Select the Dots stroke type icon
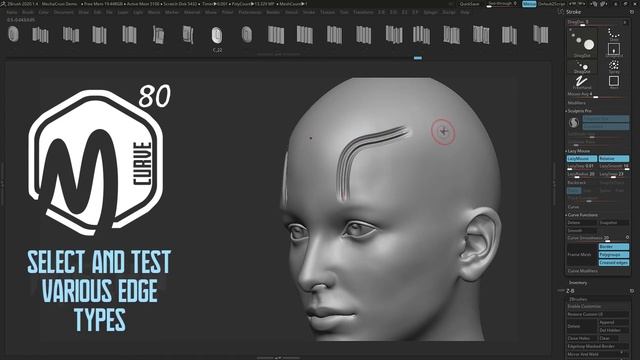The width and height of the screenshot is (640, 360). click(x=613, y=34)
